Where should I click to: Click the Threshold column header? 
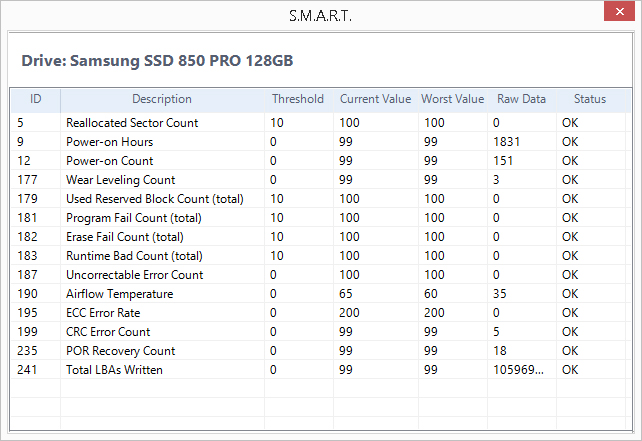point(298,99)
